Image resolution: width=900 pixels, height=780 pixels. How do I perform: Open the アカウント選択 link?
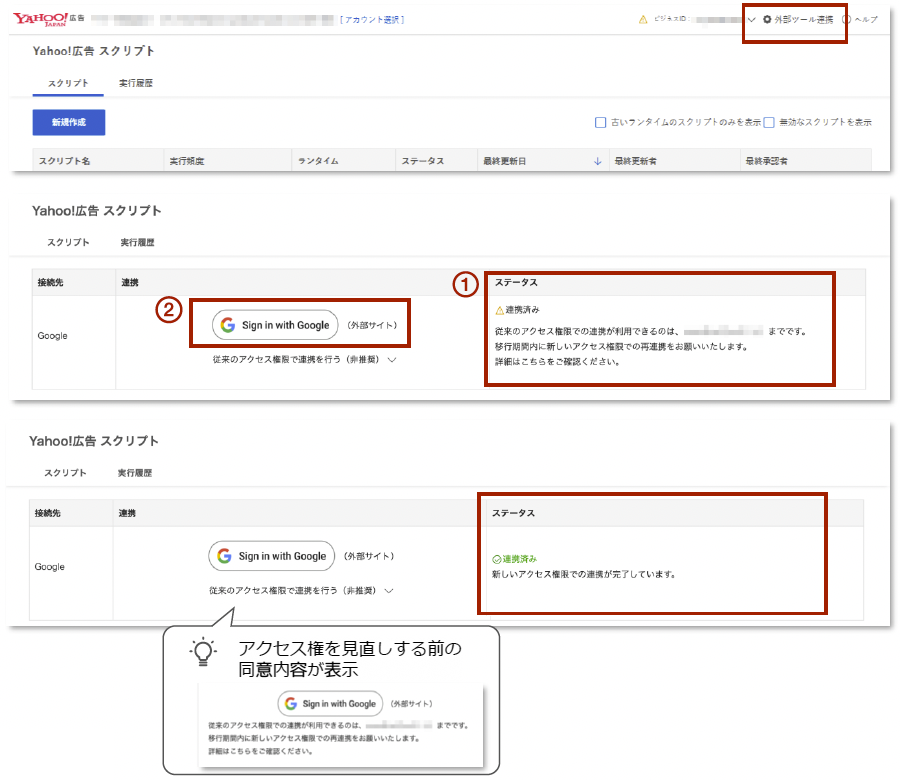372,20
